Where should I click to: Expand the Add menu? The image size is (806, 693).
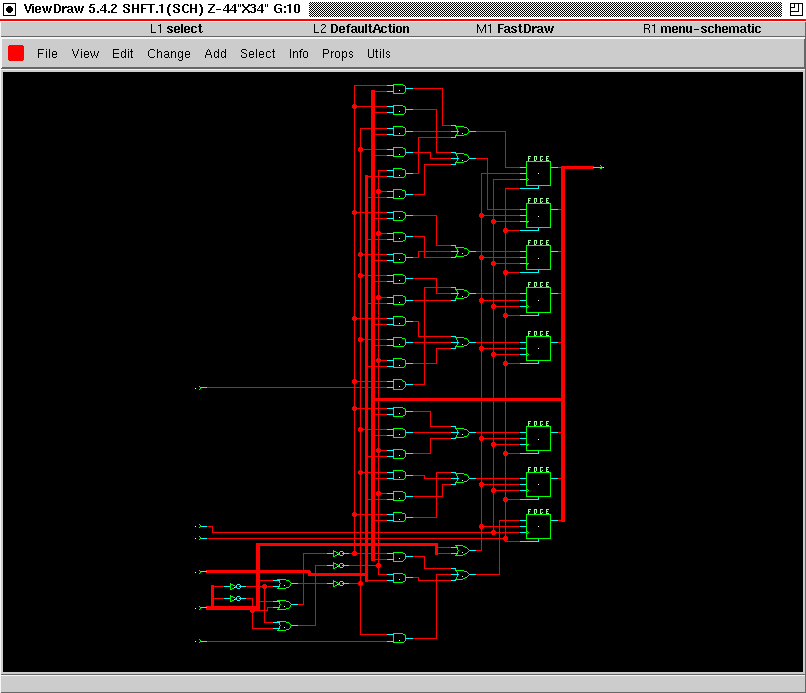[x=215, y=54]
